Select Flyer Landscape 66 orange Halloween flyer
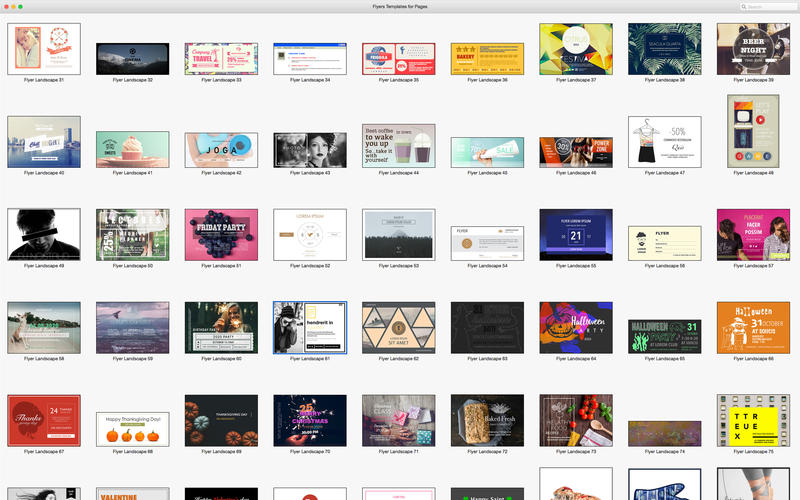The height and width of the screenshot is (500, 800). click(x=754, y=328)
